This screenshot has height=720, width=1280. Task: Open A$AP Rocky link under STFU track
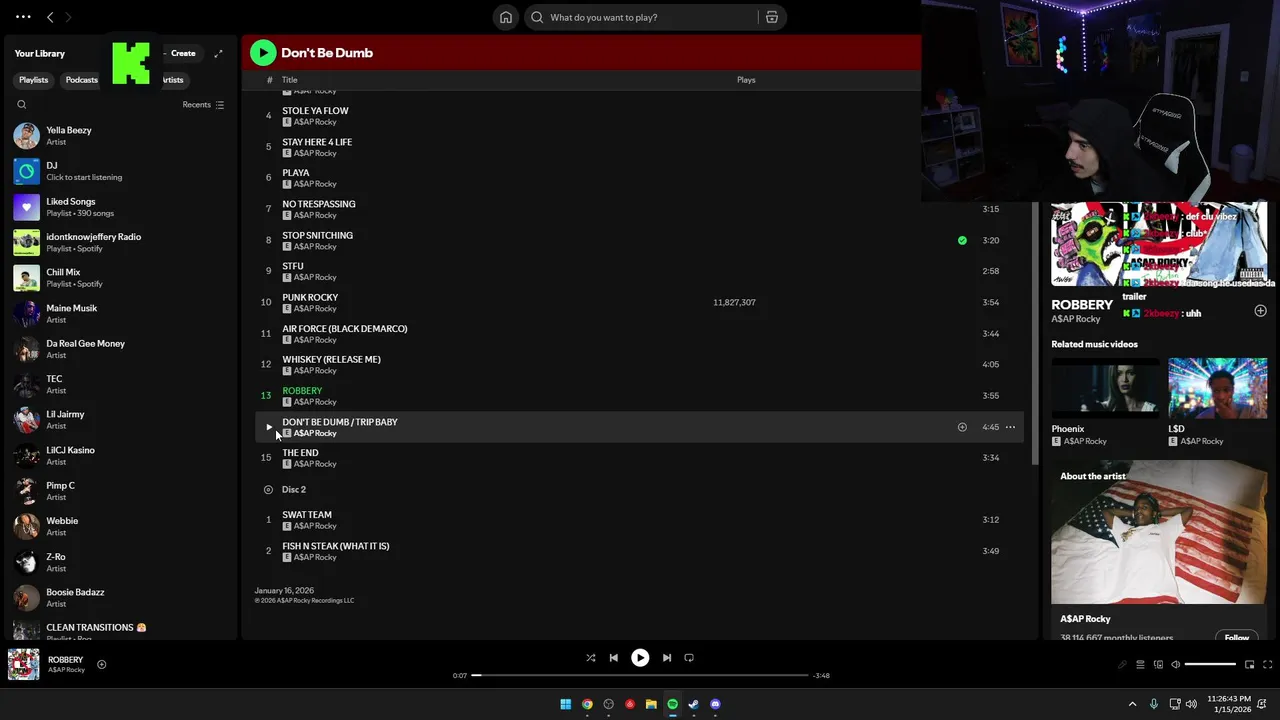tap(315, 278)
